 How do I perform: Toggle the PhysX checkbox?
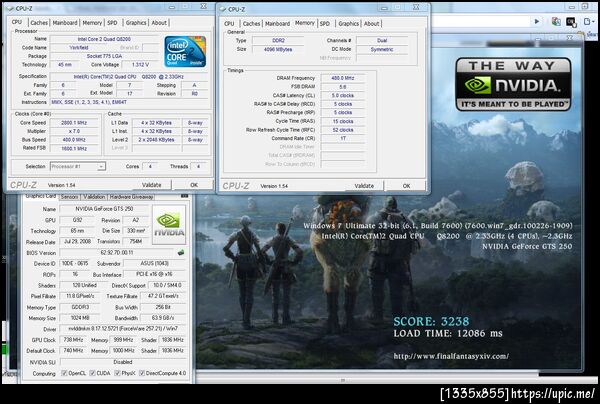point(117,373)
